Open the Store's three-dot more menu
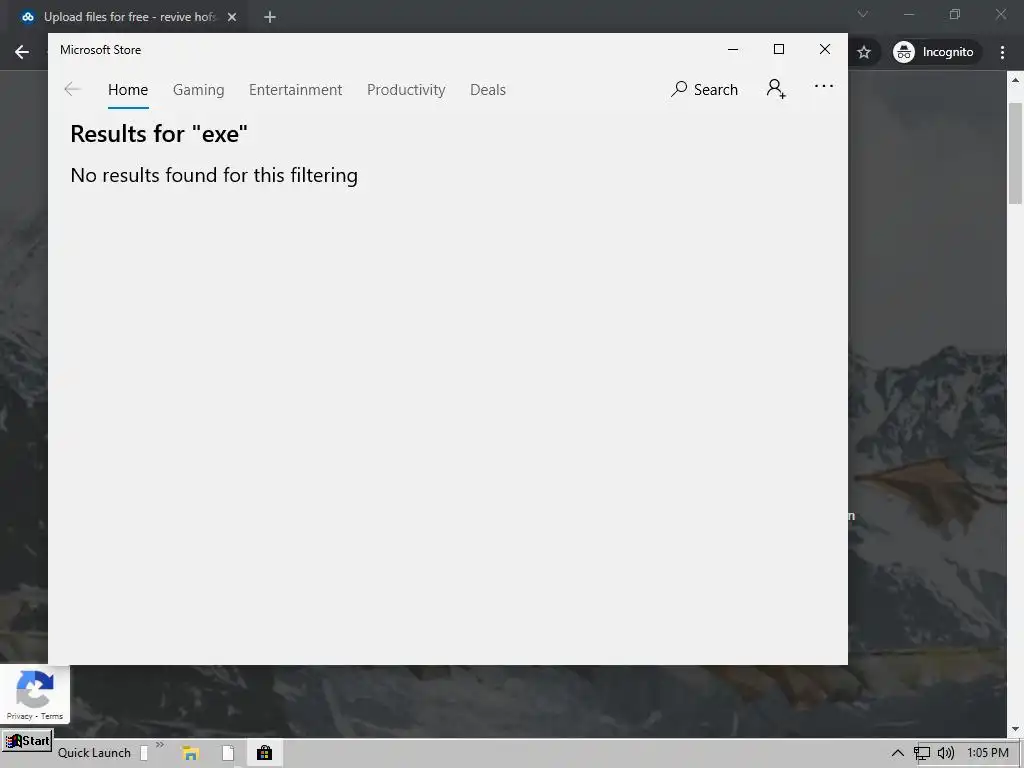Image resolution: width=1024 pixels, height=768 pixels. pyautogui.click(x=824, y=86)
